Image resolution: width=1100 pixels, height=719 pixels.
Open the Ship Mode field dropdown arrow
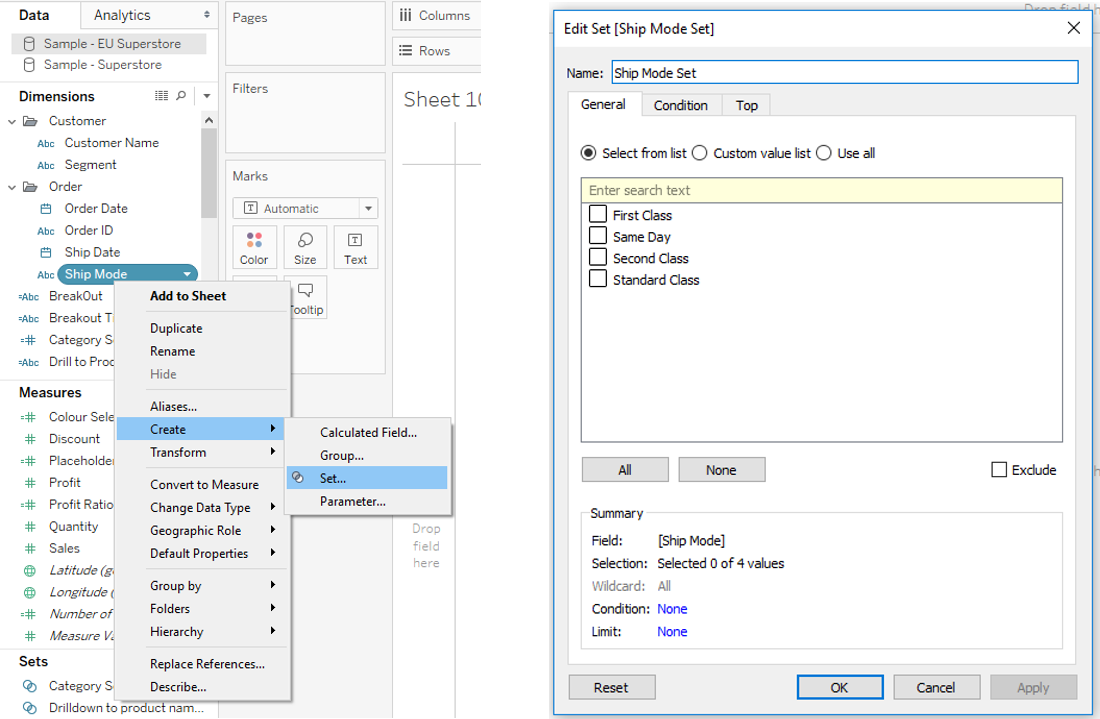pyautogui.click(x=187, y=273)
